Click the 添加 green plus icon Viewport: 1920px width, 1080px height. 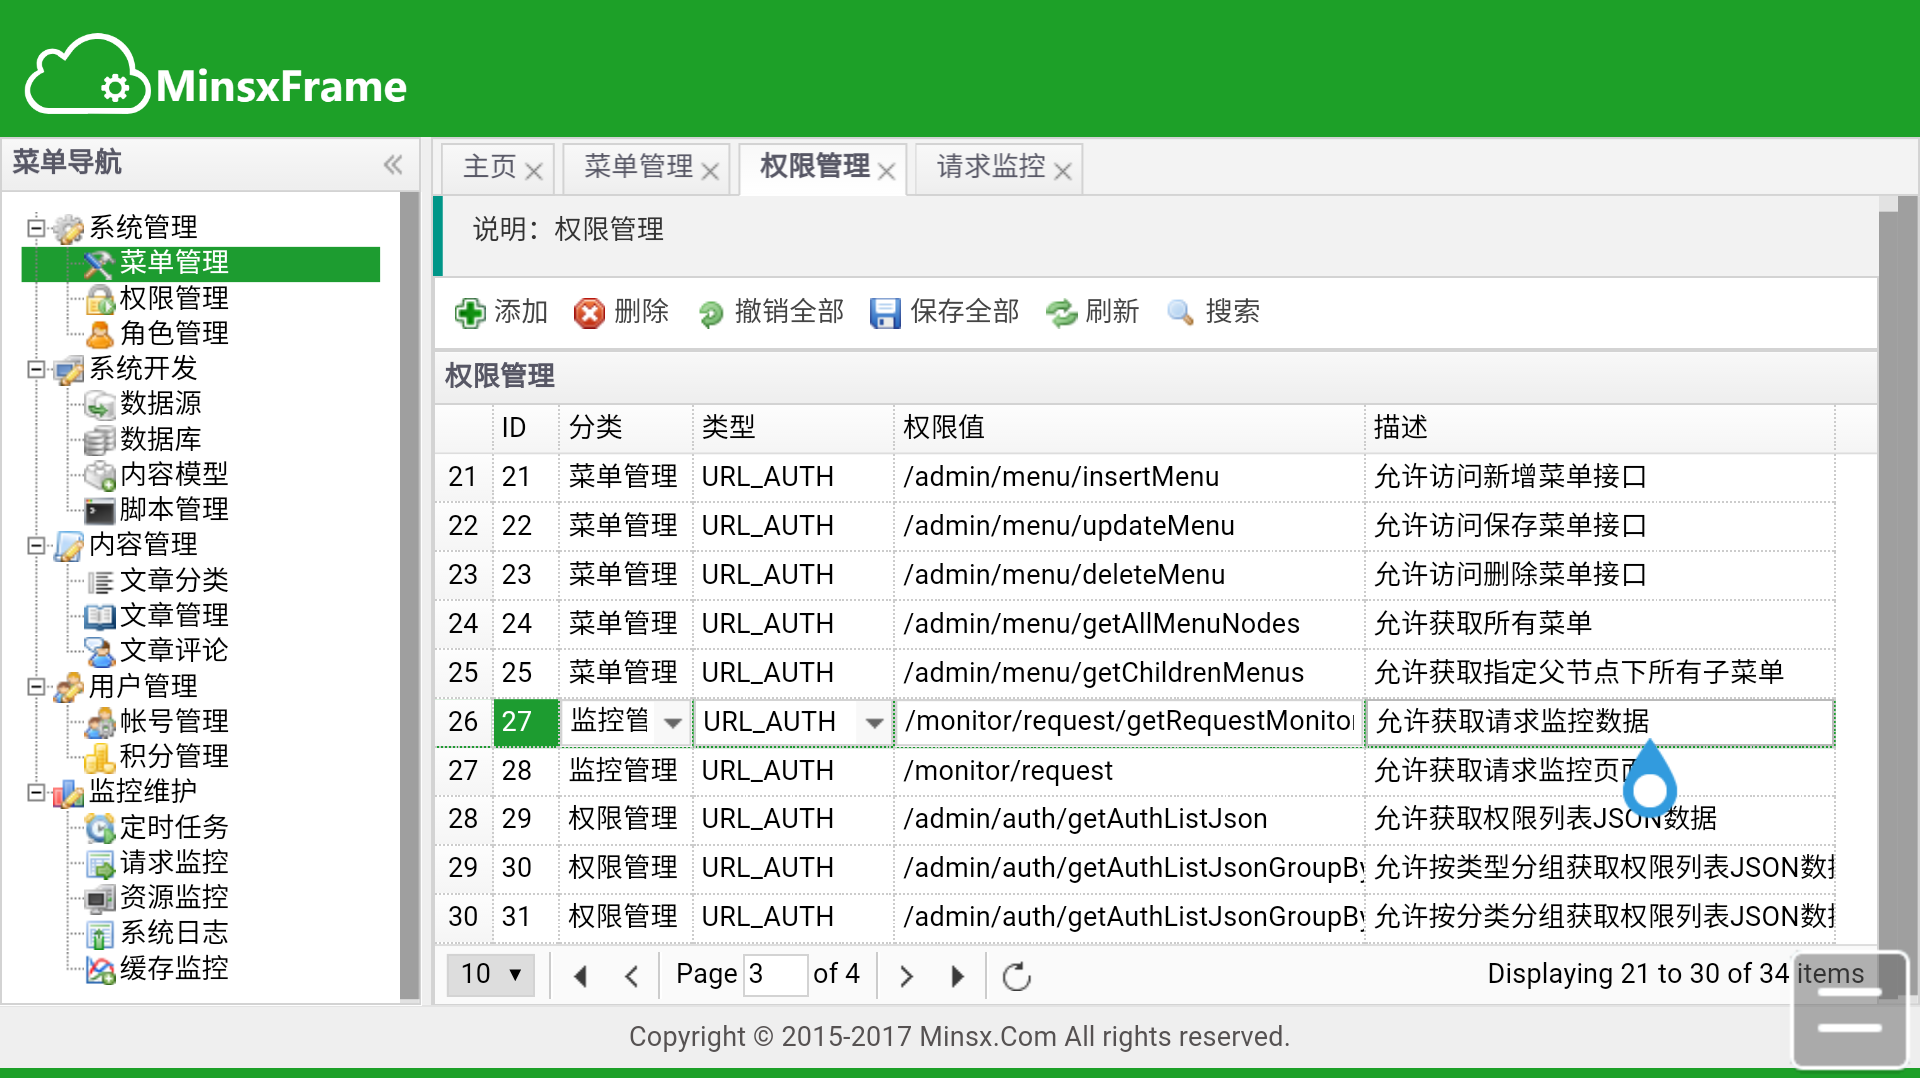pyautogui.click(x=469, y=313)
